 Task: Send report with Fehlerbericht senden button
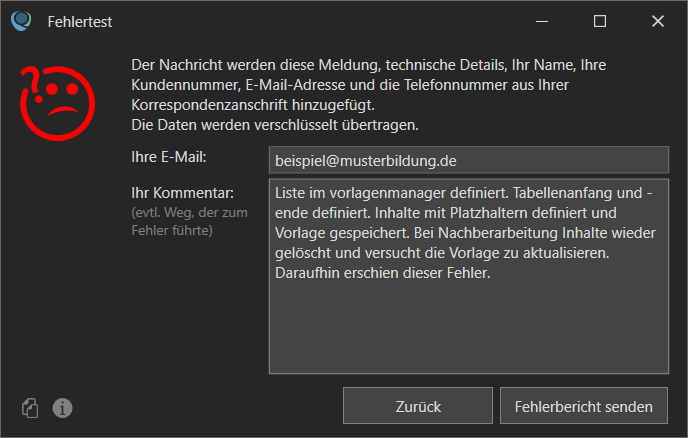(x=584, y=406)
